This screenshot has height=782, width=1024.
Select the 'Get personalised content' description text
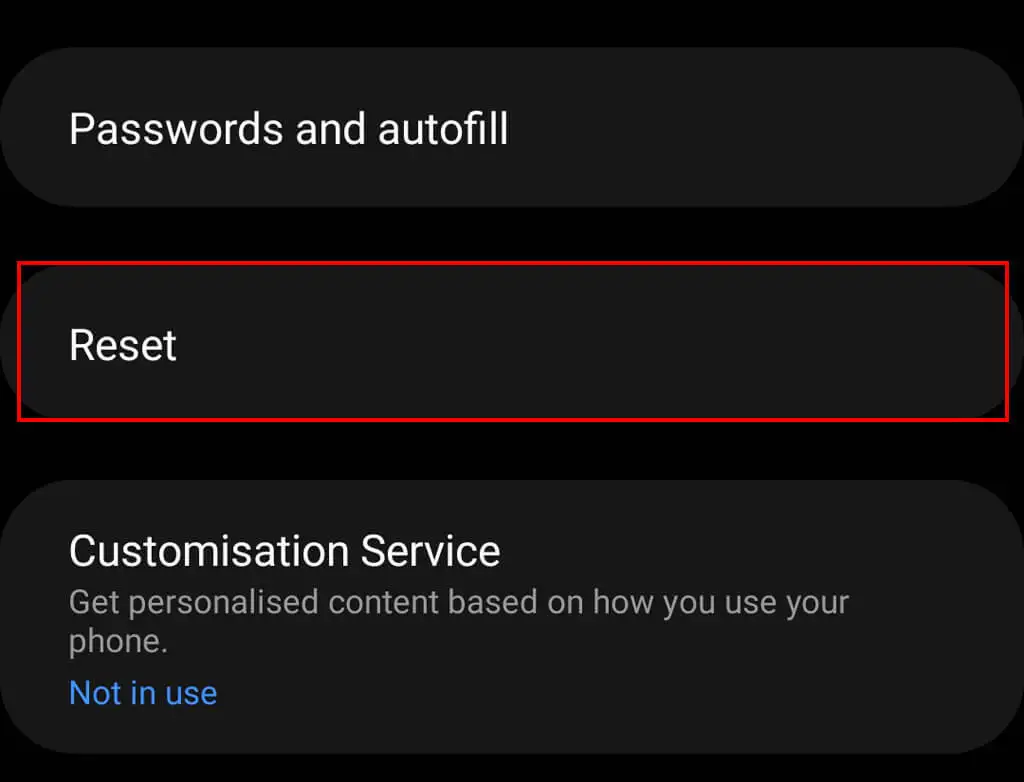pos(458,604)
